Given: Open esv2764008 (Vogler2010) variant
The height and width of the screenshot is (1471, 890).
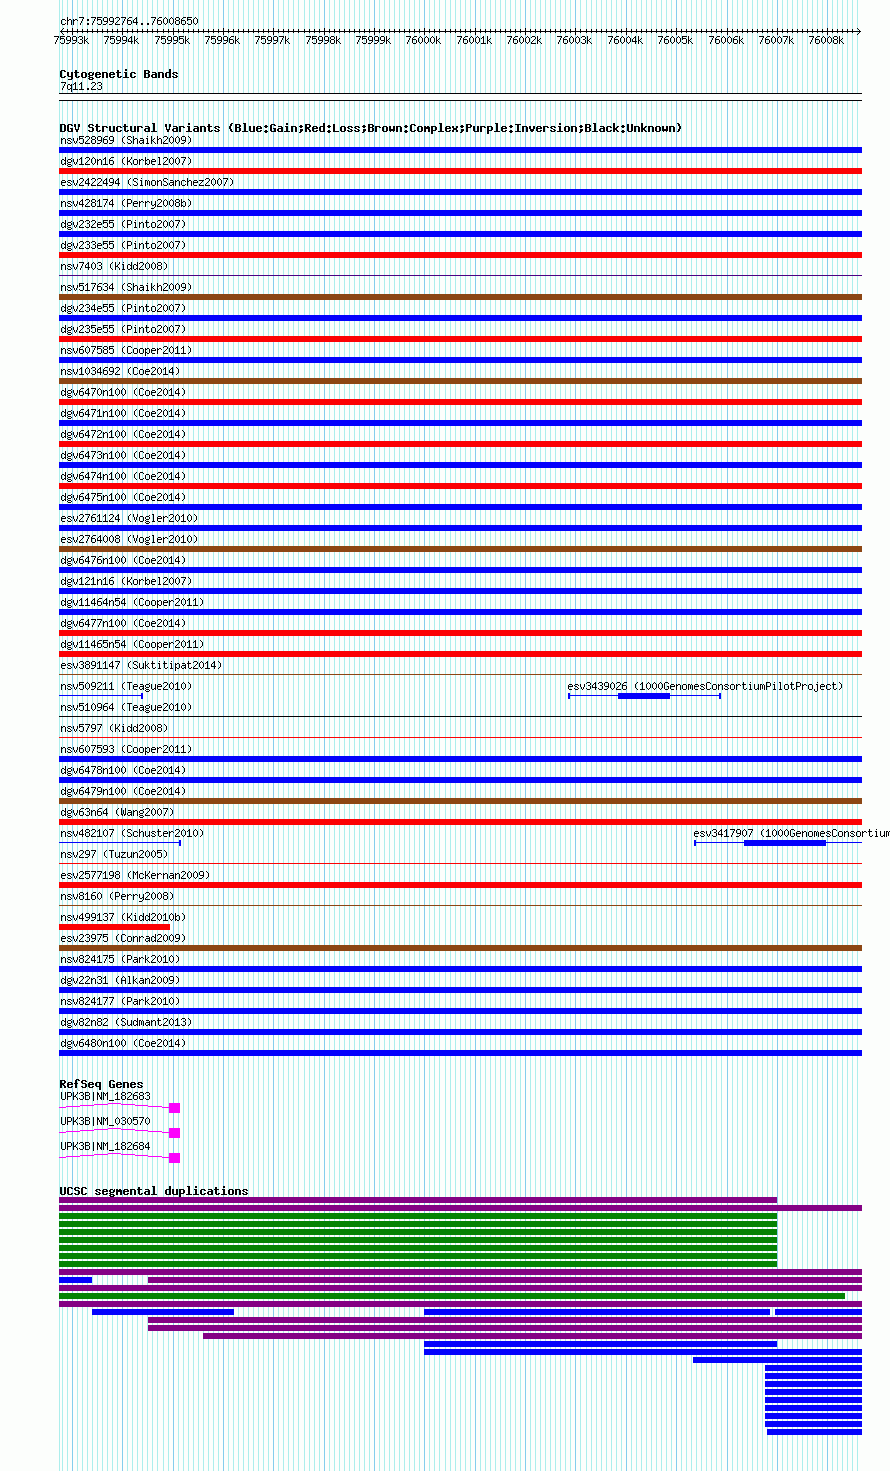Looking at the screenshot, I should (129, 539).
